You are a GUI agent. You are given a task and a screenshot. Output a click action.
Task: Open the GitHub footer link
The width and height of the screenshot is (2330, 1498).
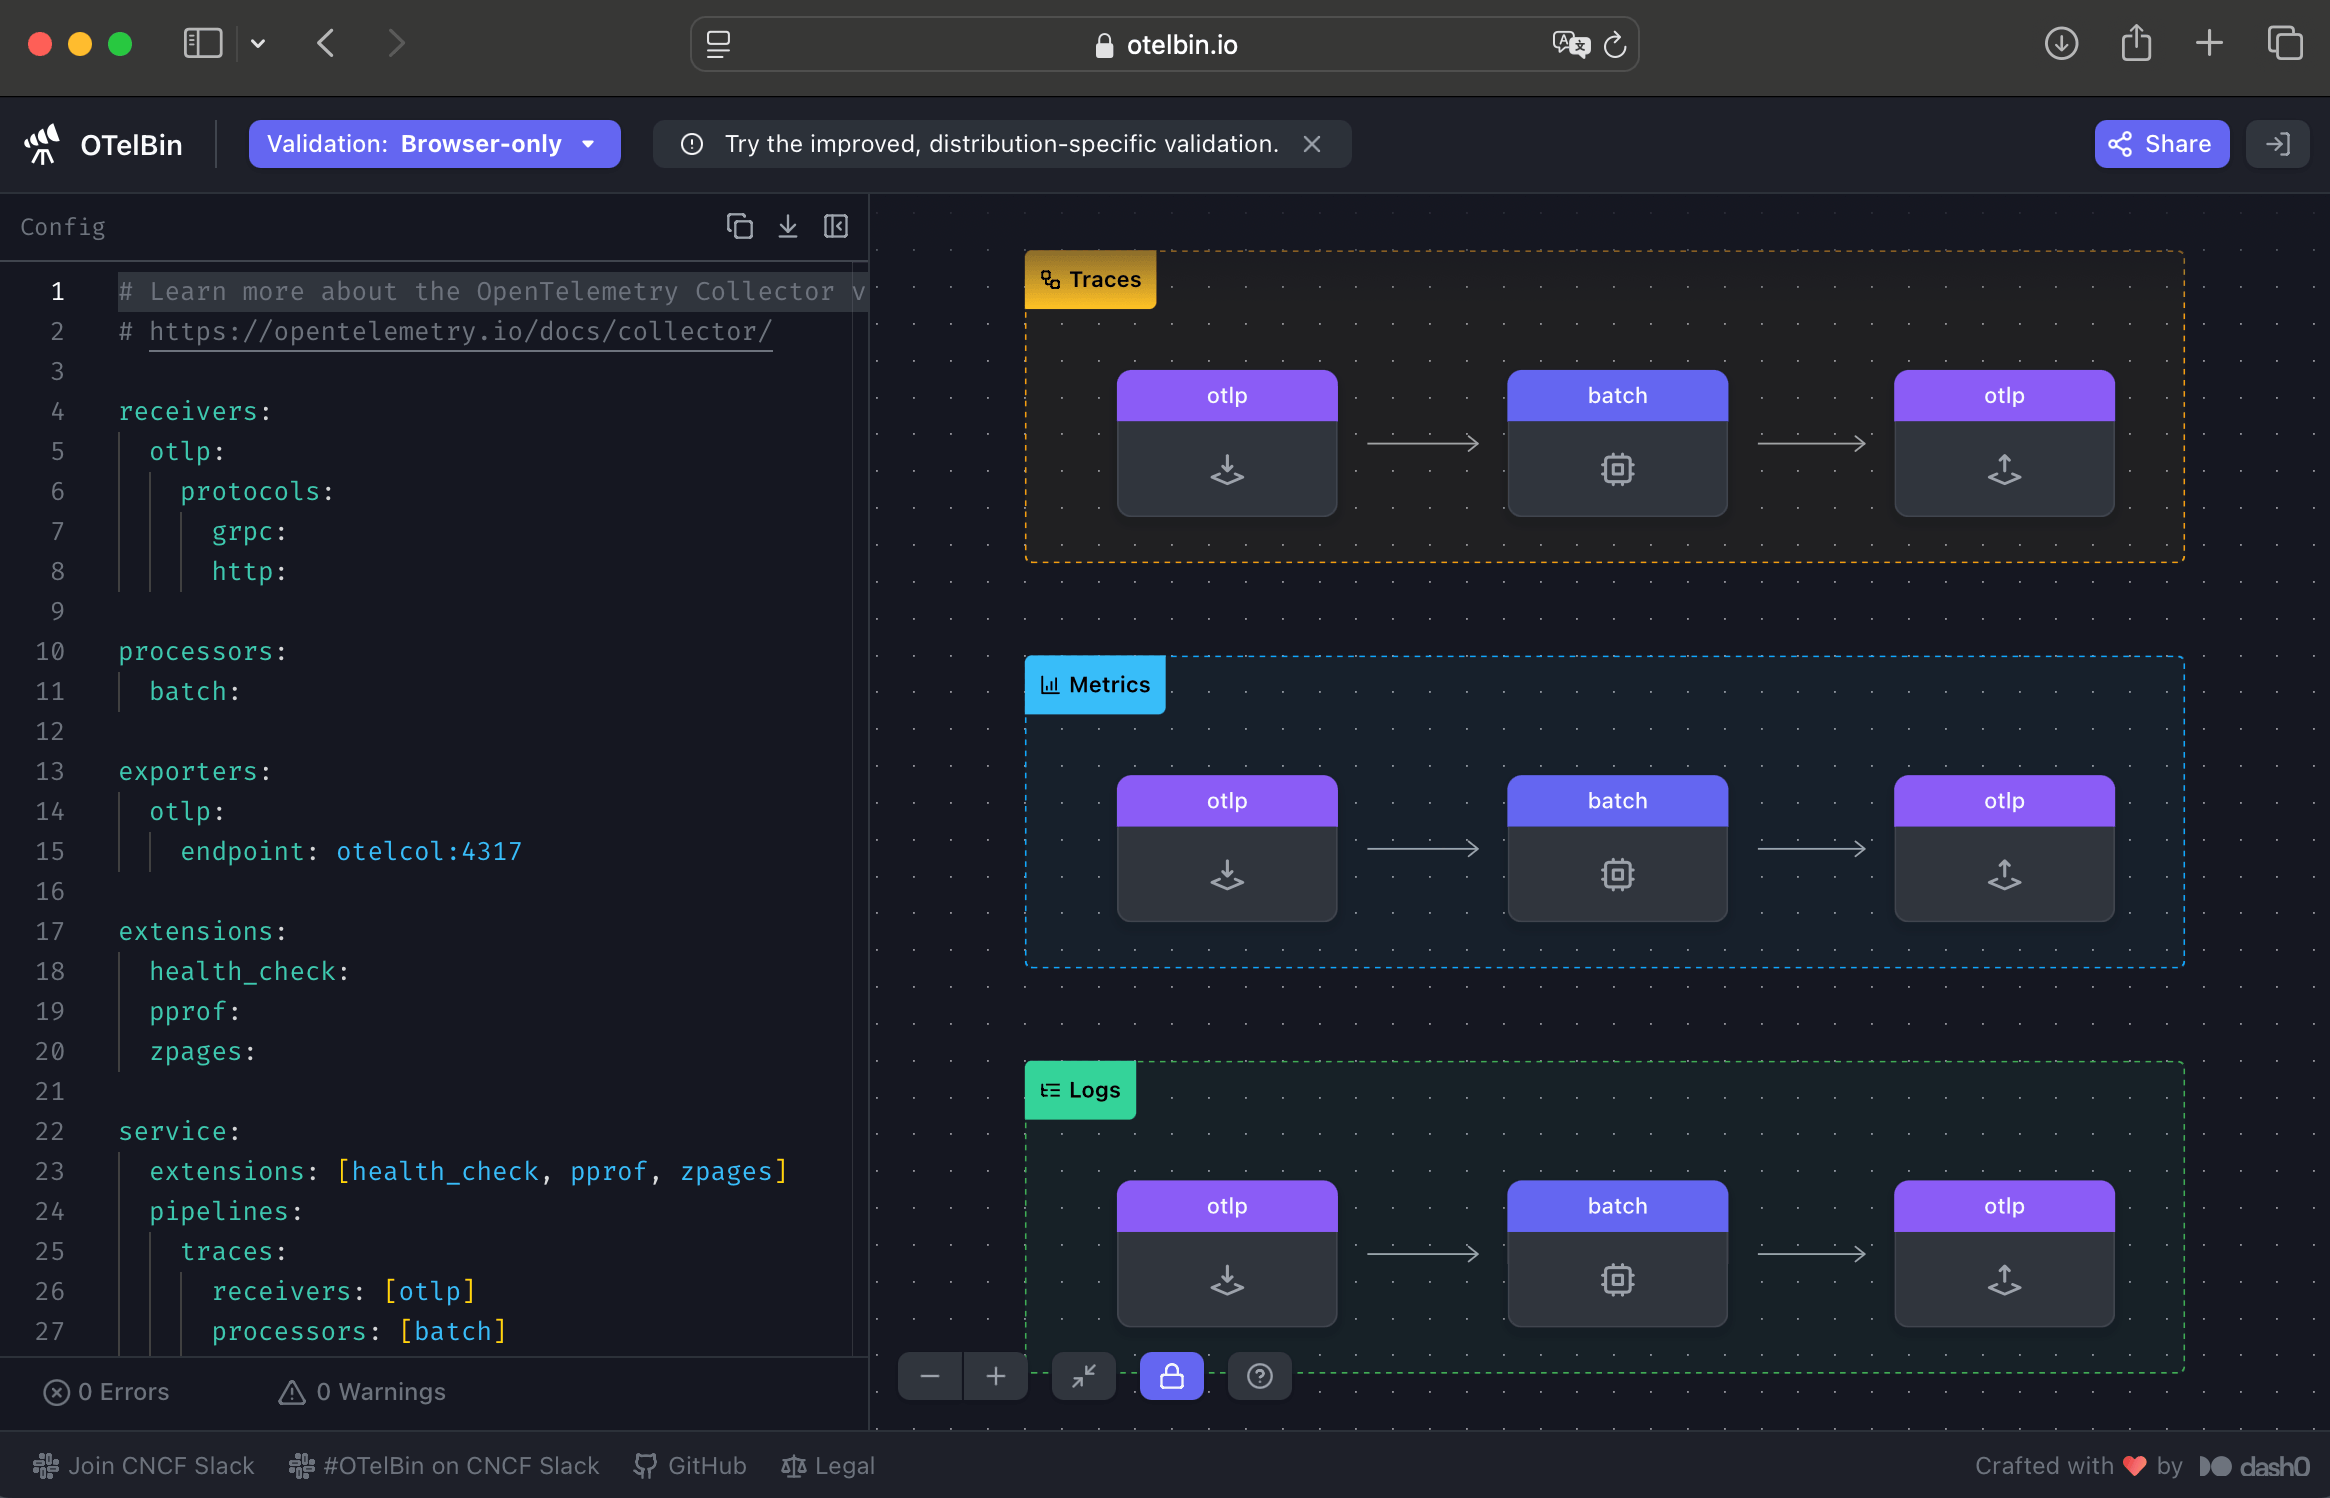click(690, 1466)
